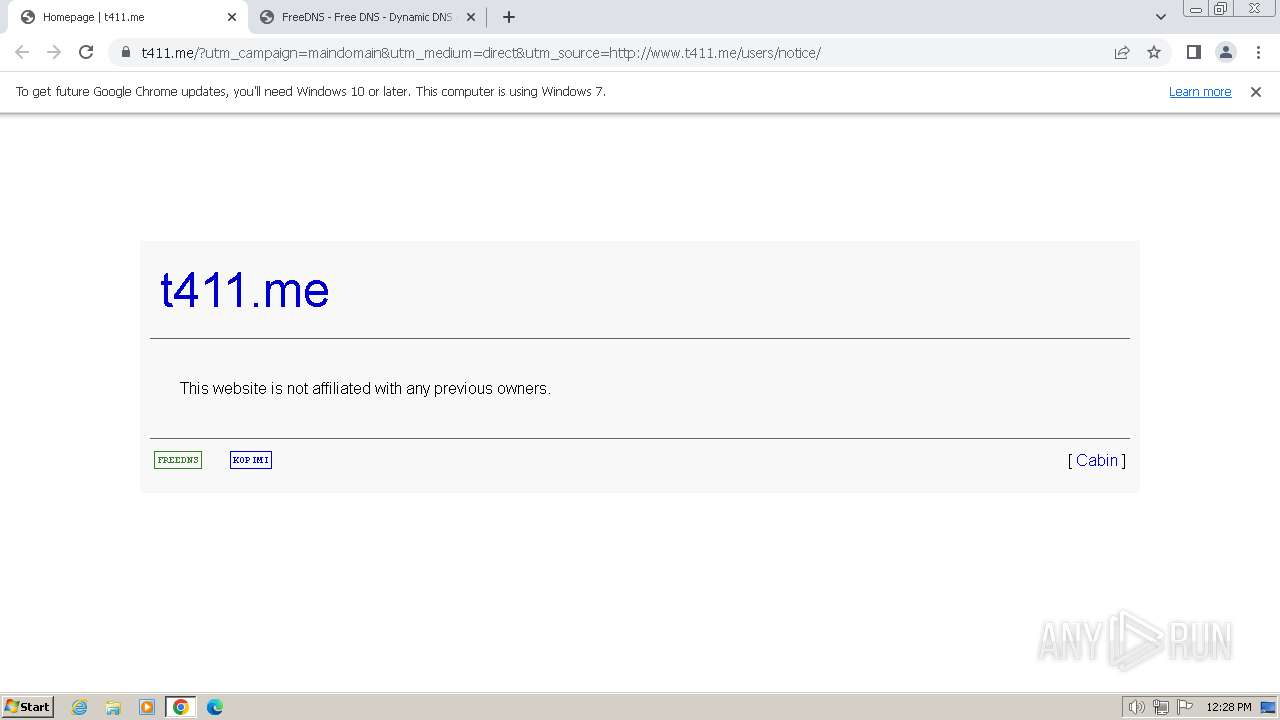
Task: Minimize the Chrome window
Action: click(1196, 9)
